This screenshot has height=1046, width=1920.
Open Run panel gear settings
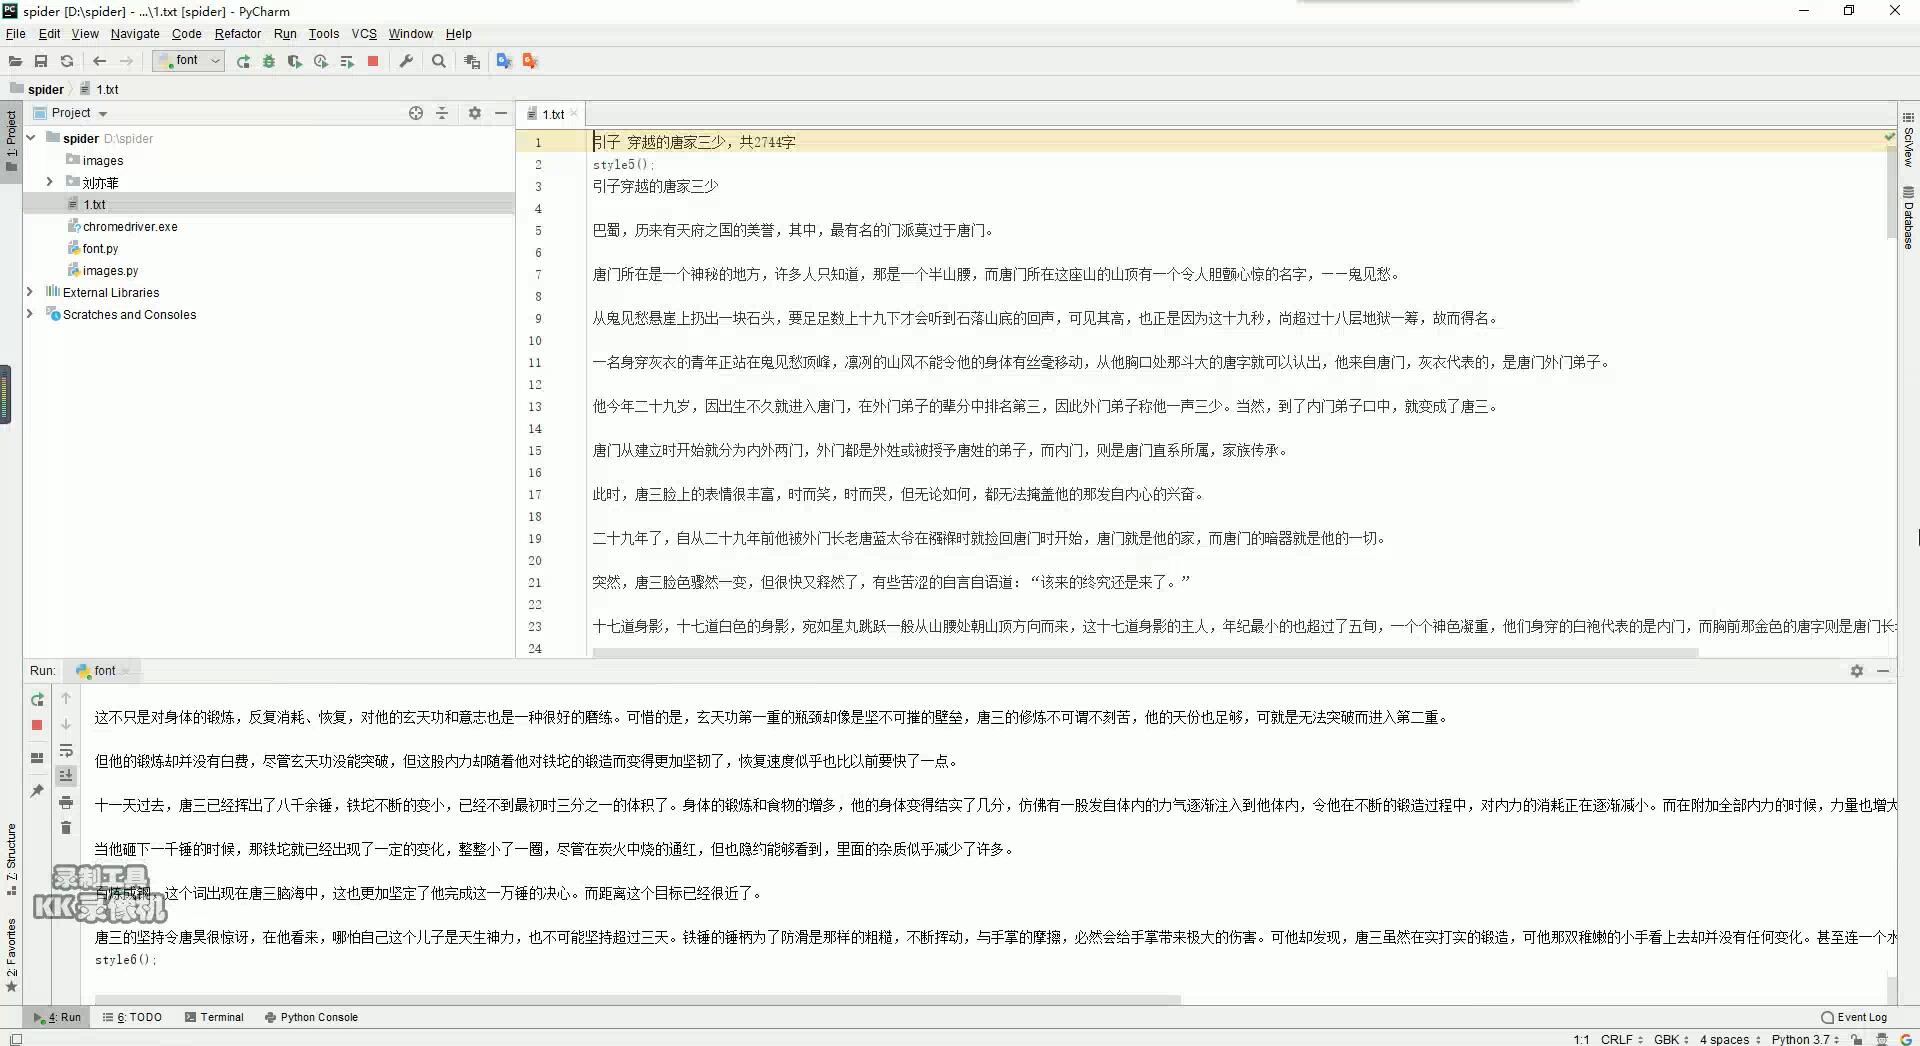coord(1857,671)
